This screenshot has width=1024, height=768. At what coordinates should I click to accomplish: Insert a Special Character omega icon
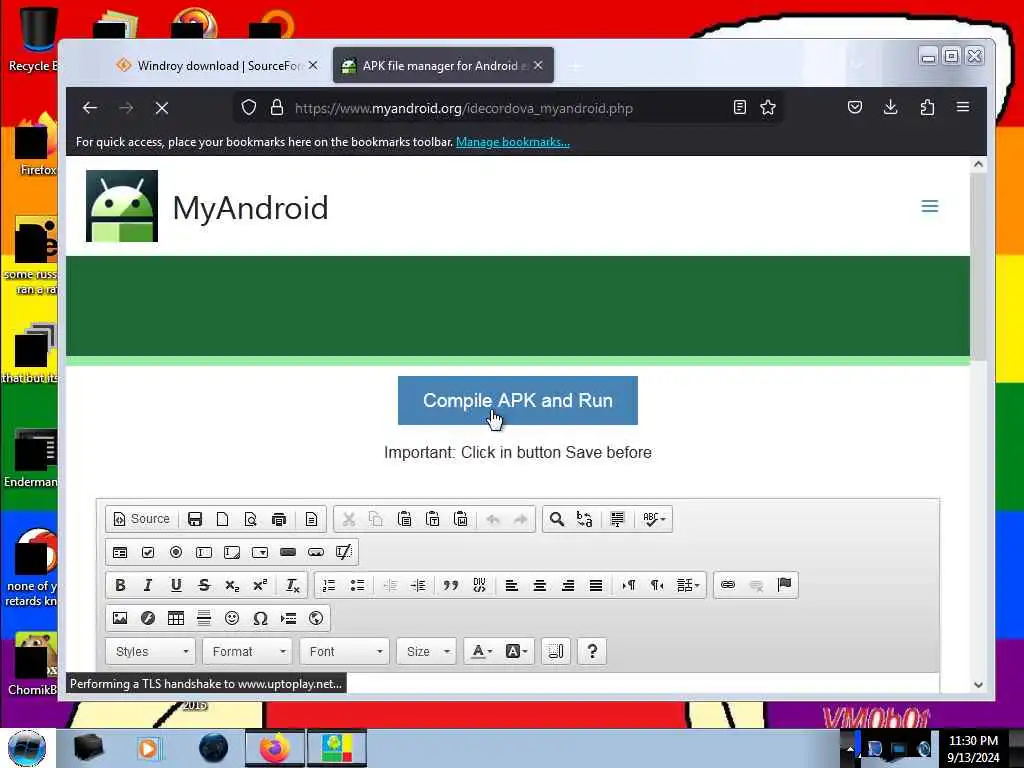tap(260, 618)
